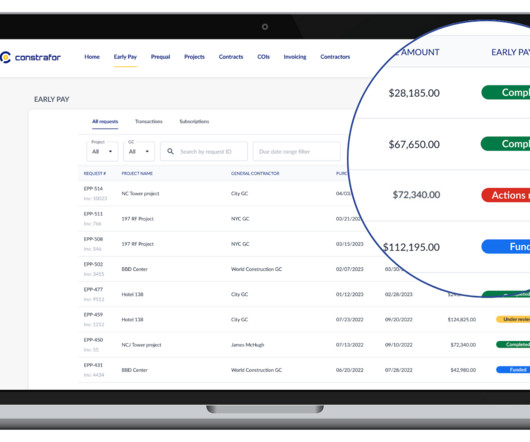This screenshot has height=442, width=530.
Task: Click BBD Center in EPP-502 row
Action: point(135,269)
